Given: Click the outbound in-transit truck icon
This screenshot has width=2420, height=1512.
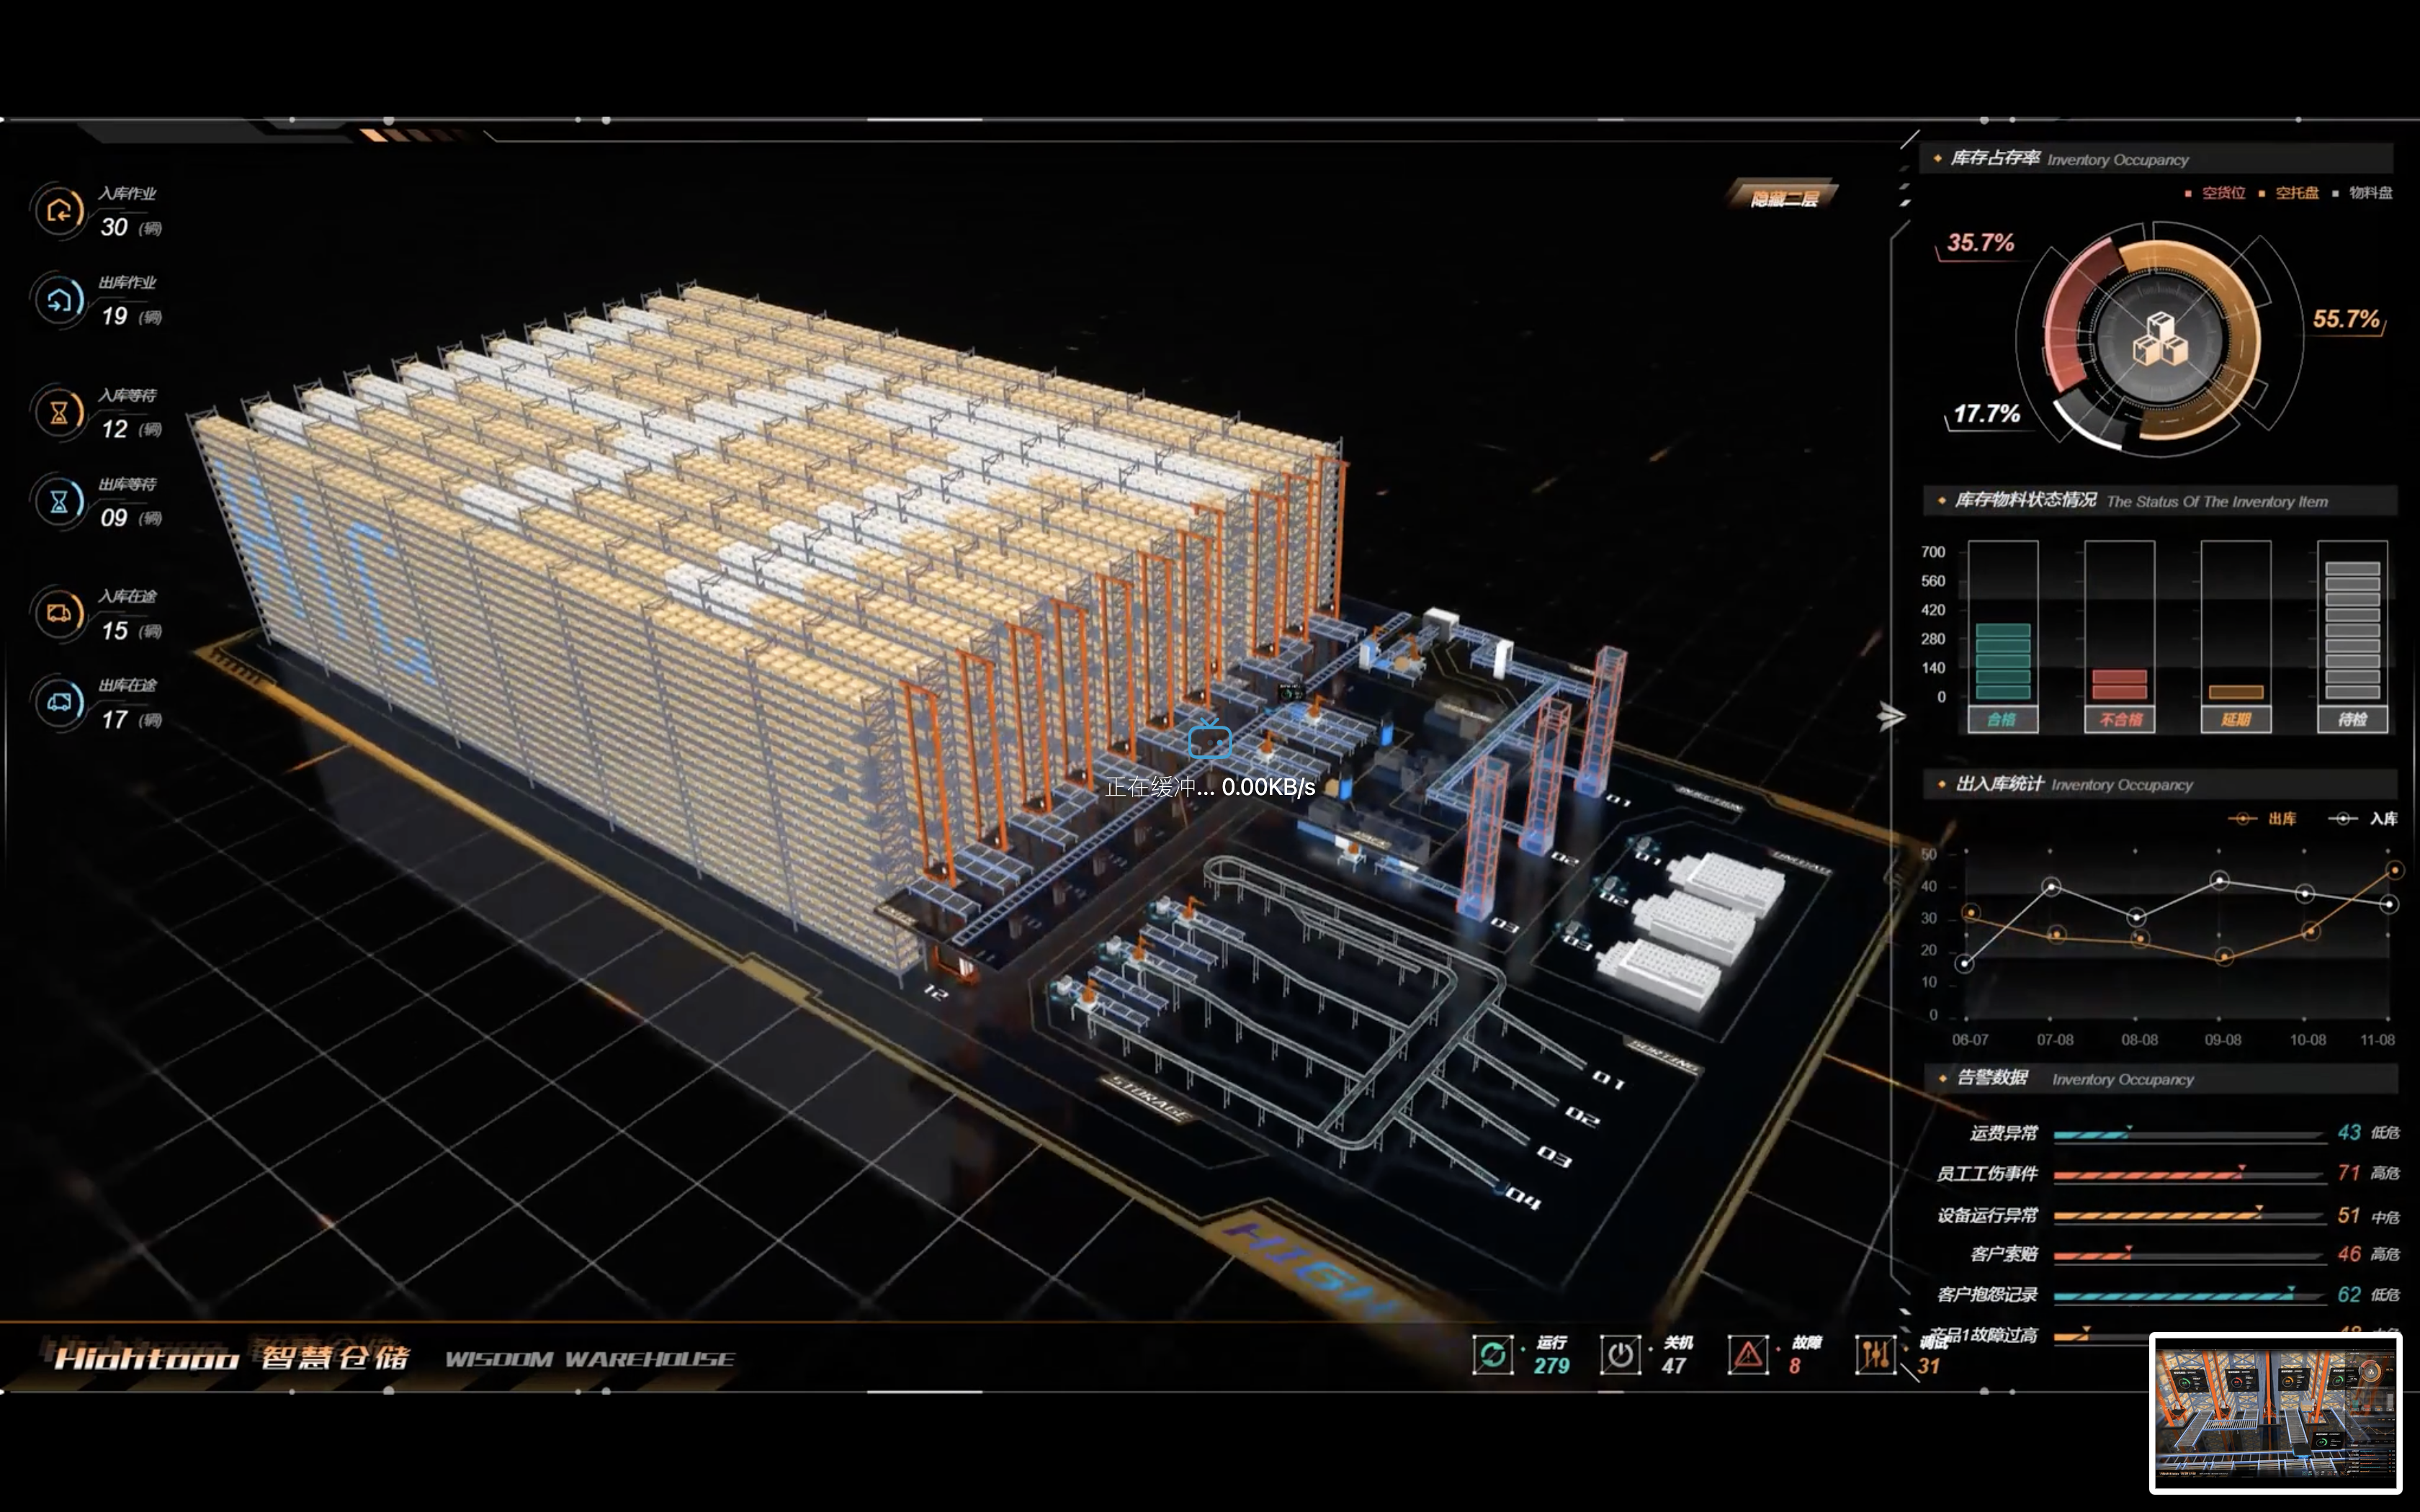Looking at the screenshot, I should pyautogui.click(x=59, y=702).
